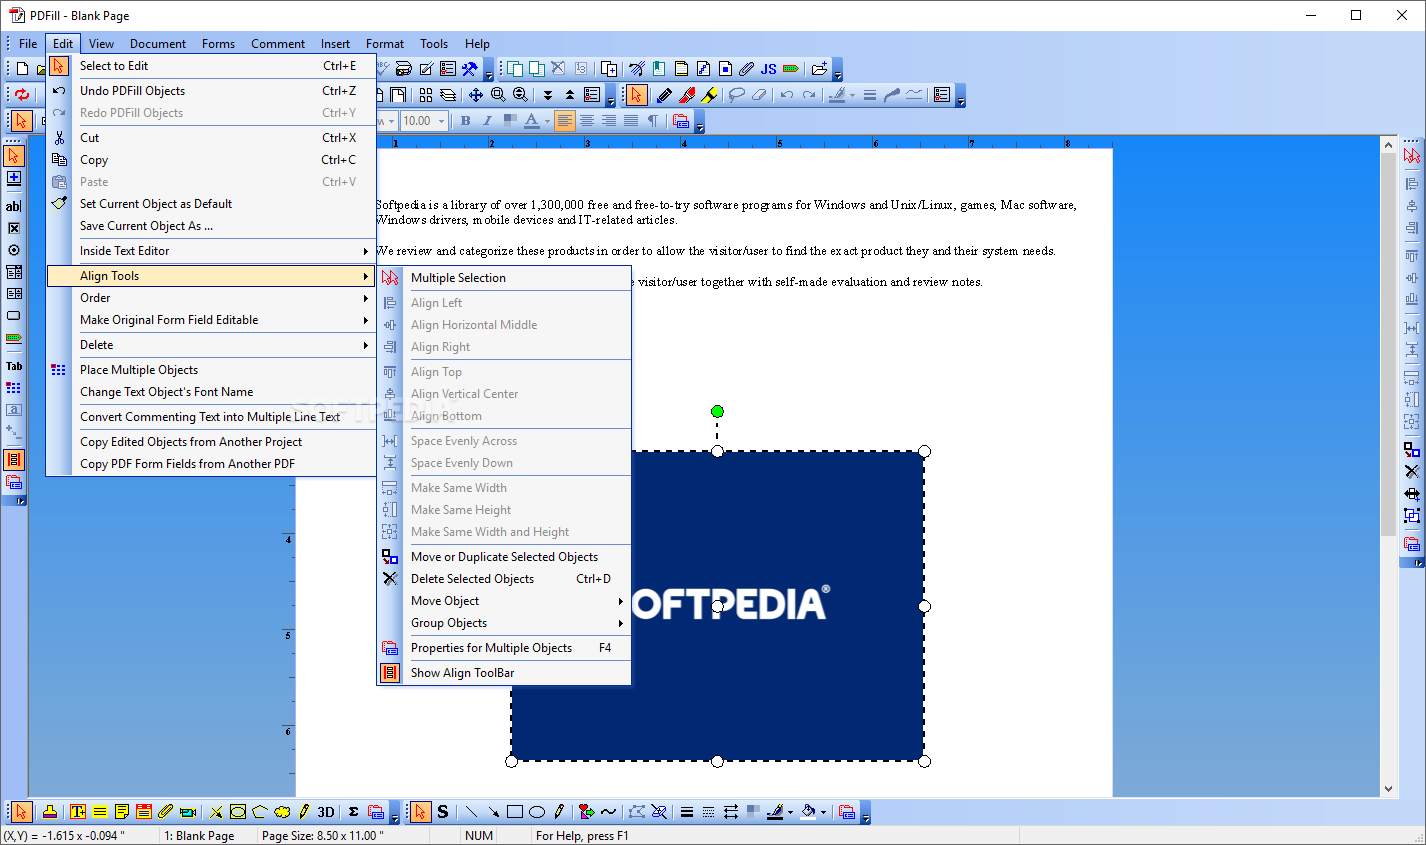This screenshot has width=1426, height=845.
Task: Expand the Group Objects submenu
Action: click(x=504, y=623)
